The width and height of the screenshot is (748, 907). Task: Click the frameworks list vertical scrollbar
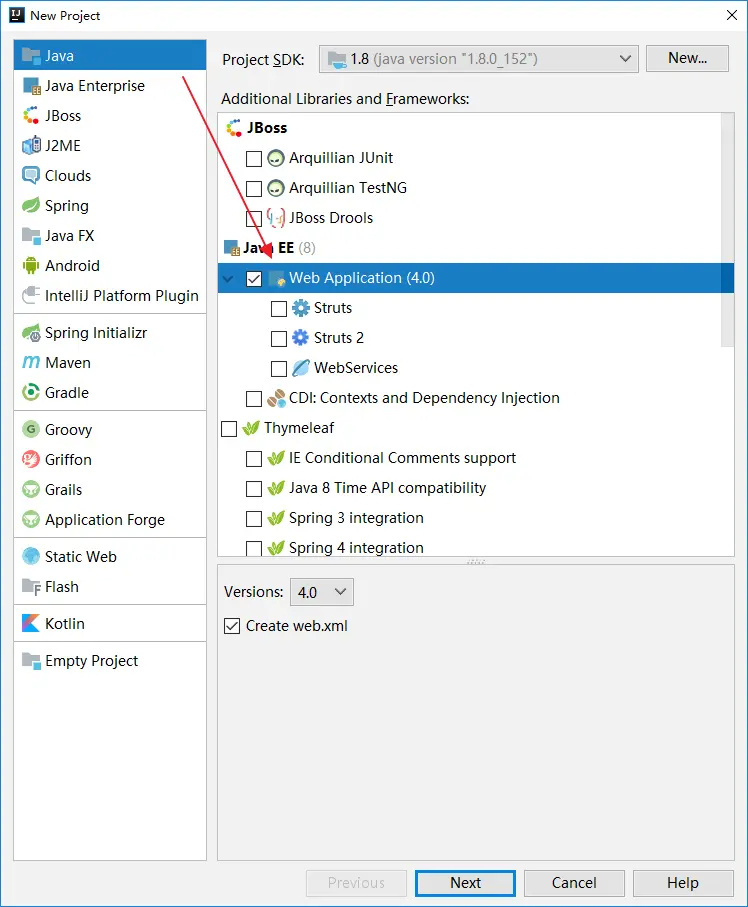coord(728,231)
